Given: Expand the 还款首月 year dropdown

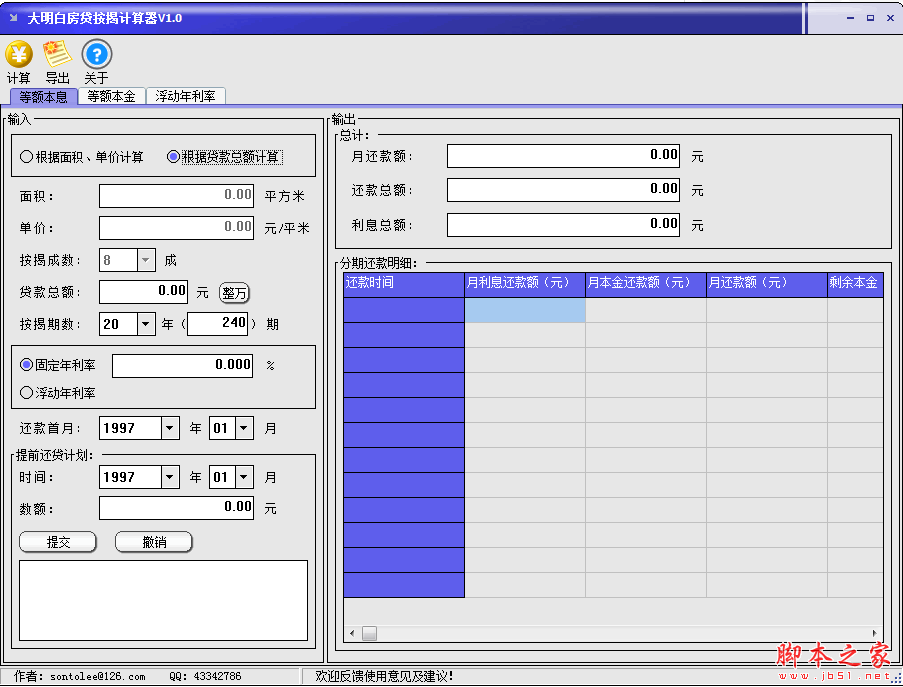Looking at the screenshot, I should [x=169, y=428].
